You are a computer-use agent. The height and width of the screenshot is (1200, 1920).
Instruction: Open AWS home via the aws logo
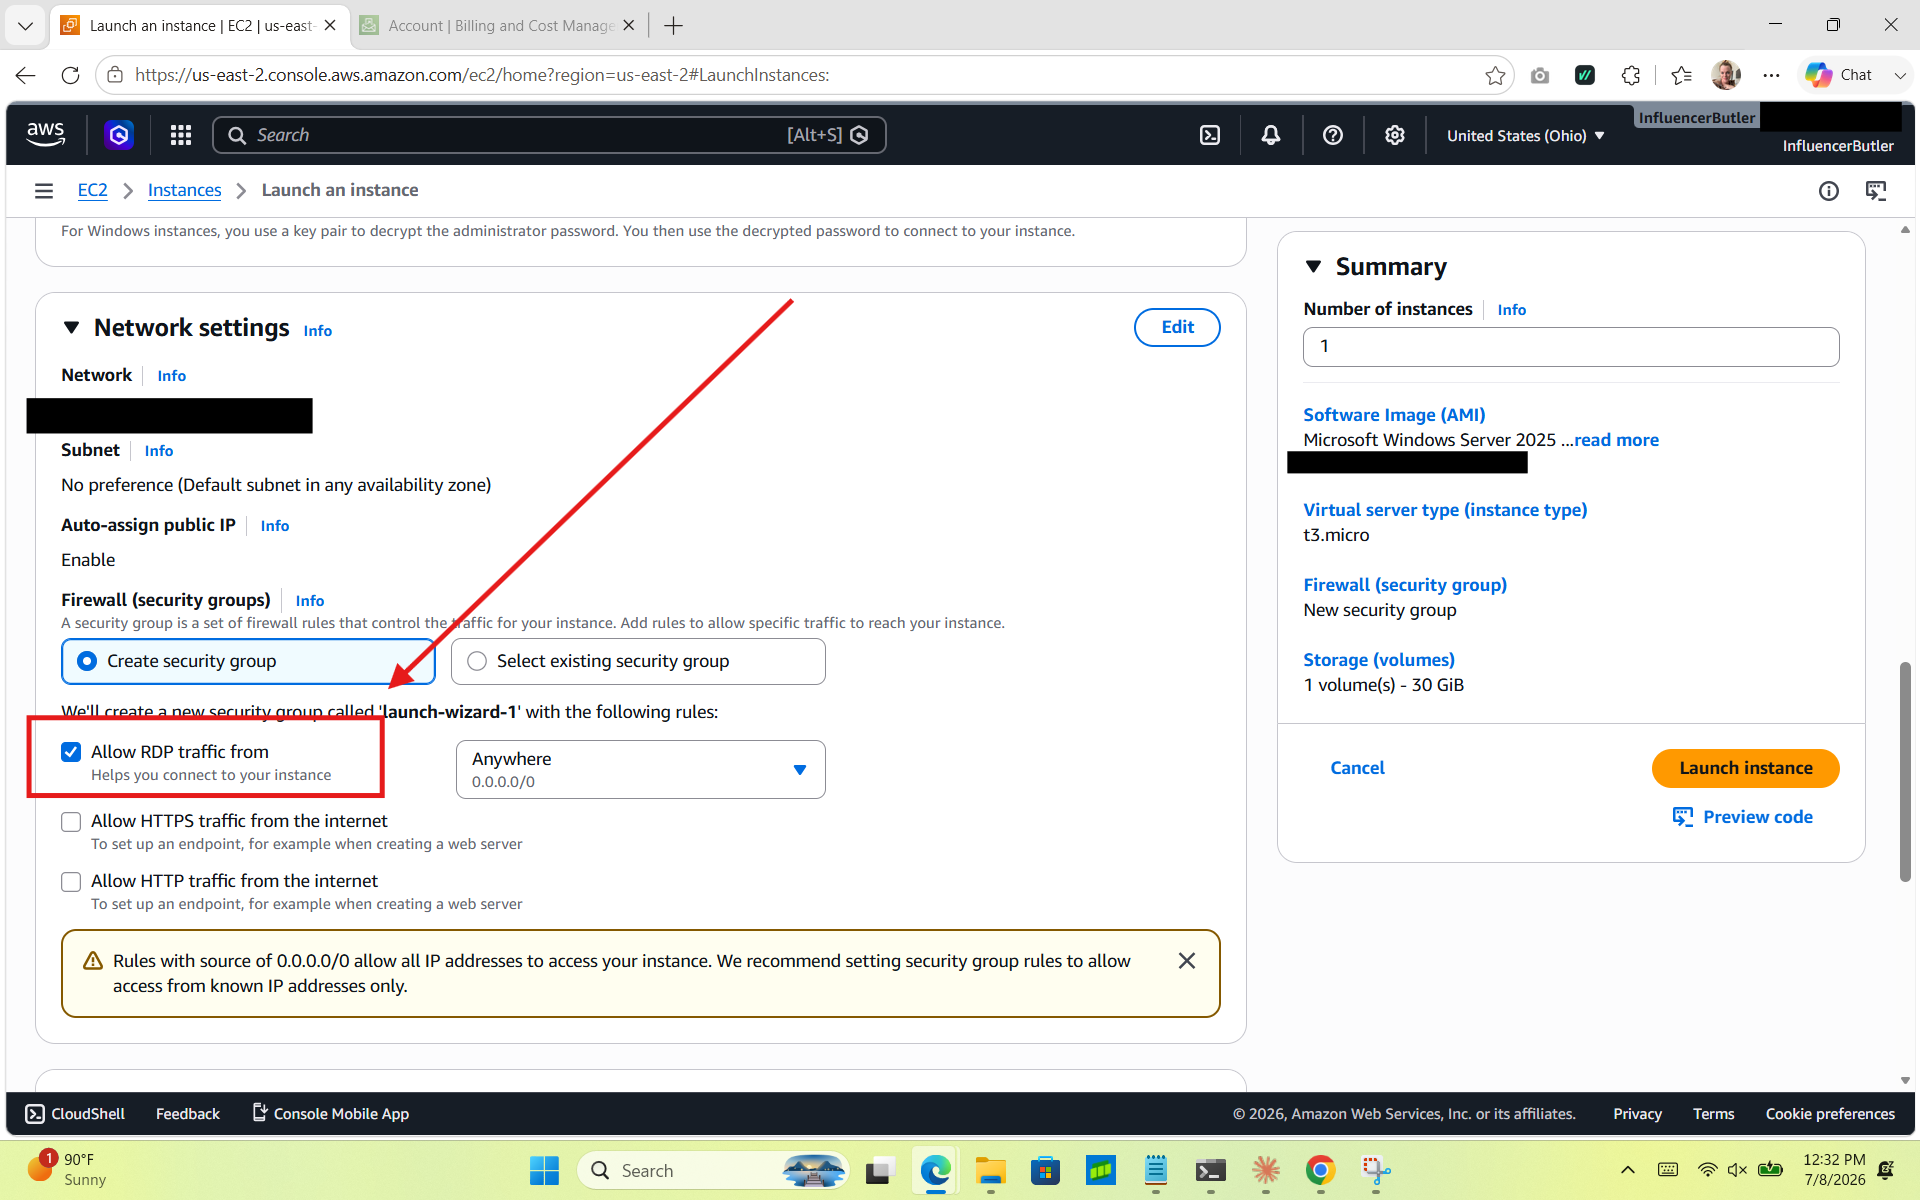[x=46, y=135]
